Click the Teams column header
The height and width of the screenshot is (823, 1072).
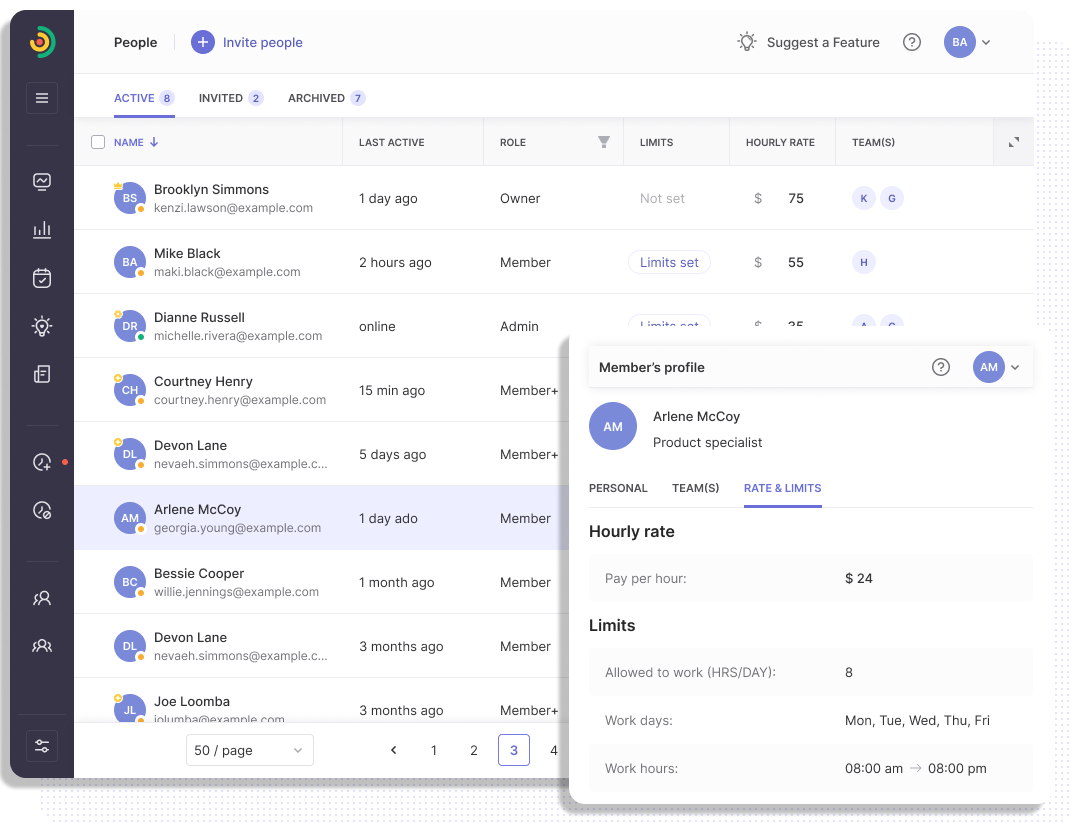(873, 142)
